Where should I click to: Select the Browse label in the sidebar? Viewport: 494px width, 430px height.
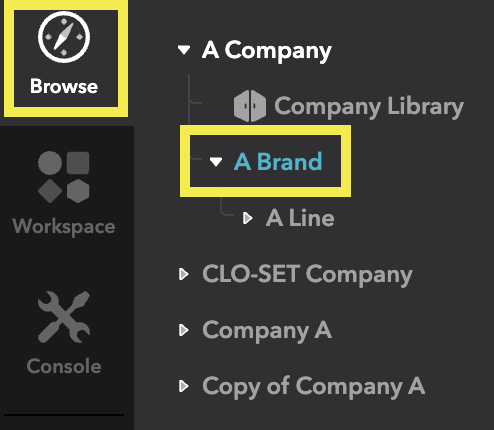point(64,86)
